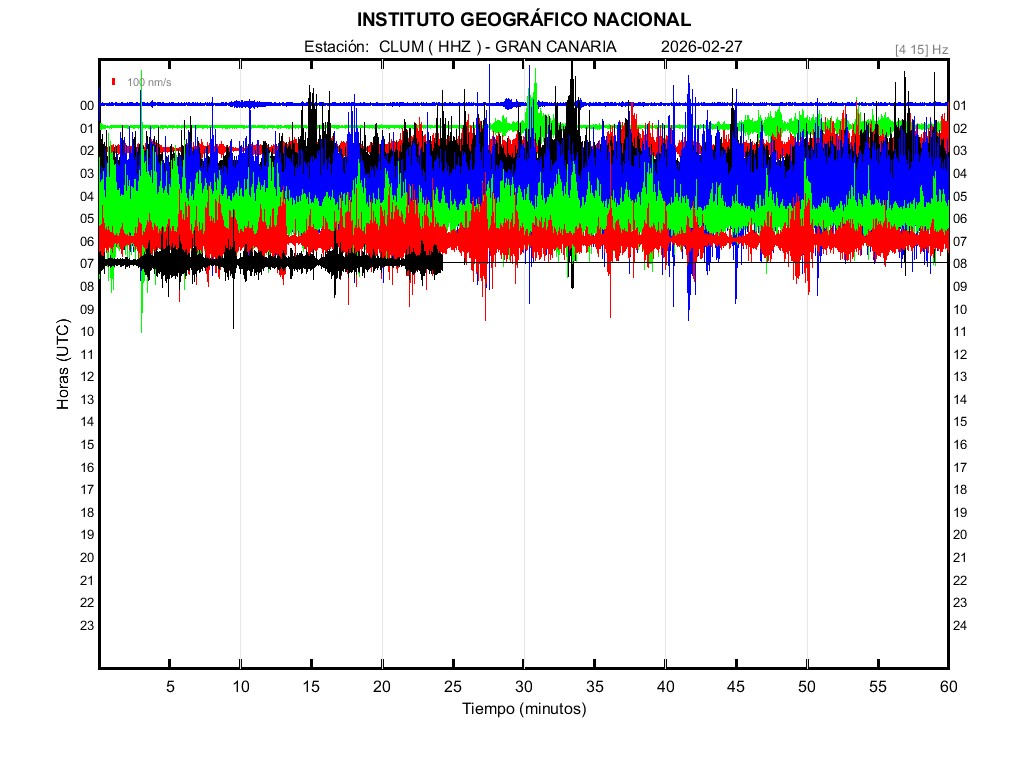The height and width of the screenshot is (768, 1024).
Task: Select the Horas (UTC) axis label
Action: click(x=63, y=365)
